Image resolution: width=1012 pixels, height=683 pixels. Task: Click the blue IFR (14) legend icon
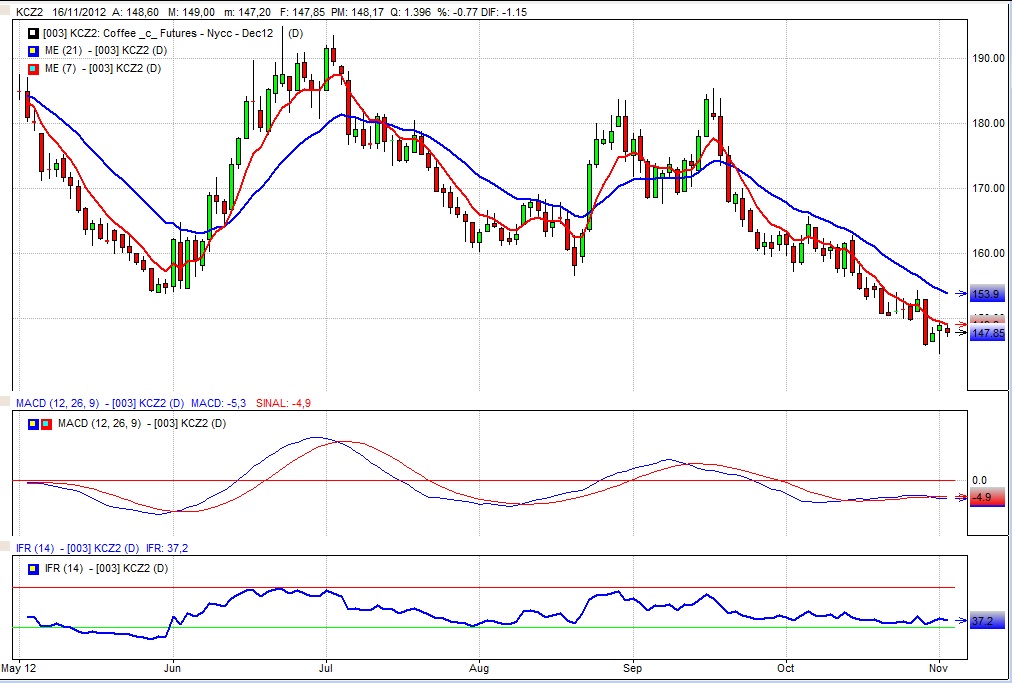tap(32, 568)
